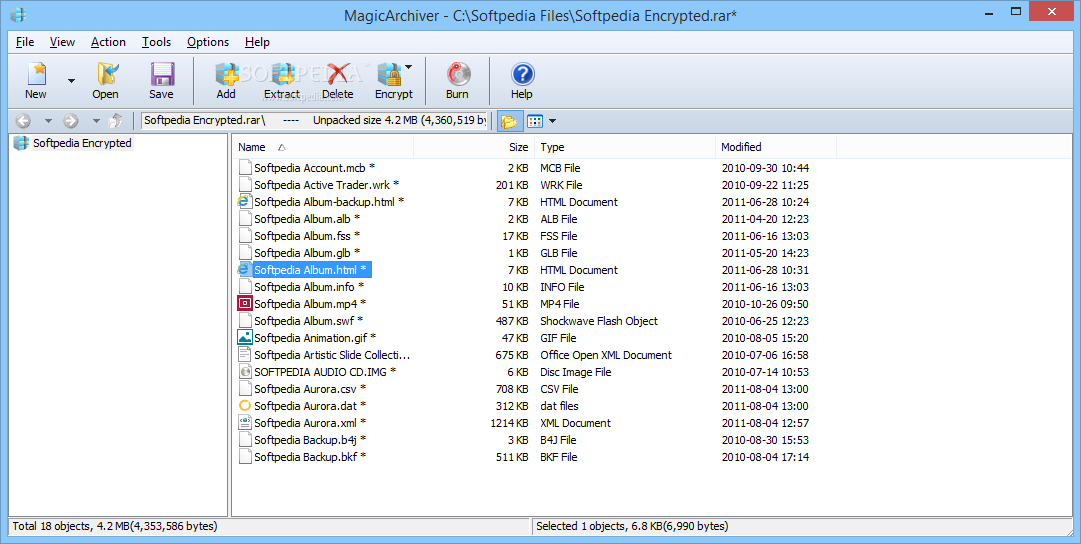
Task: Select file Softpedia Aurora.csv
Action: point(310,389)
